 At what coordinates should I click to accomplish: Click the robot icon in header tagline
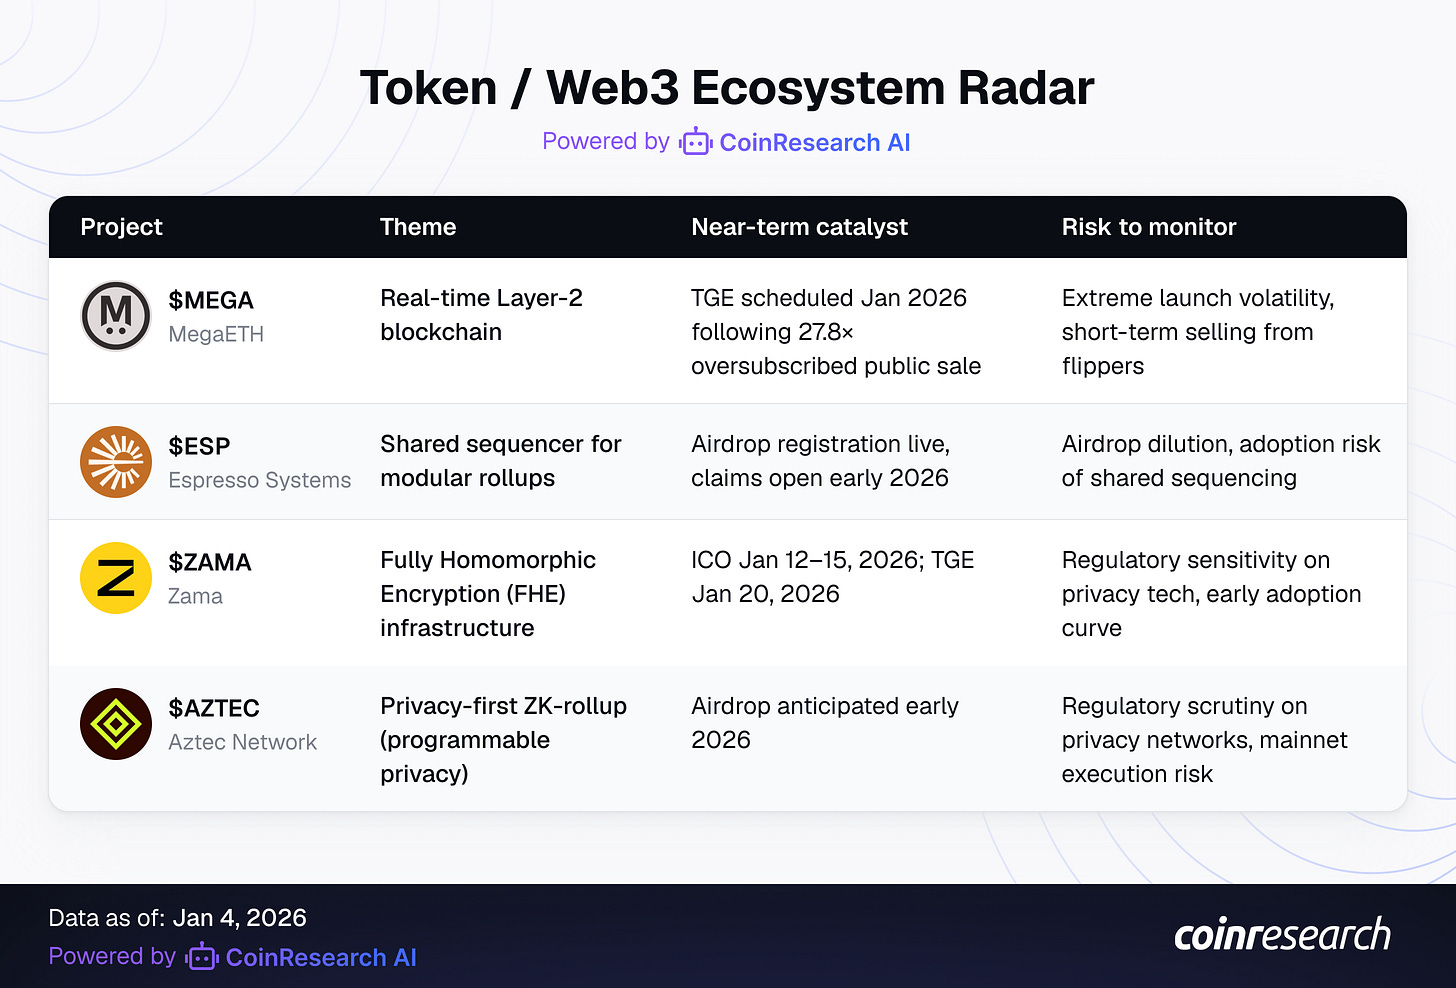(695, 142)
